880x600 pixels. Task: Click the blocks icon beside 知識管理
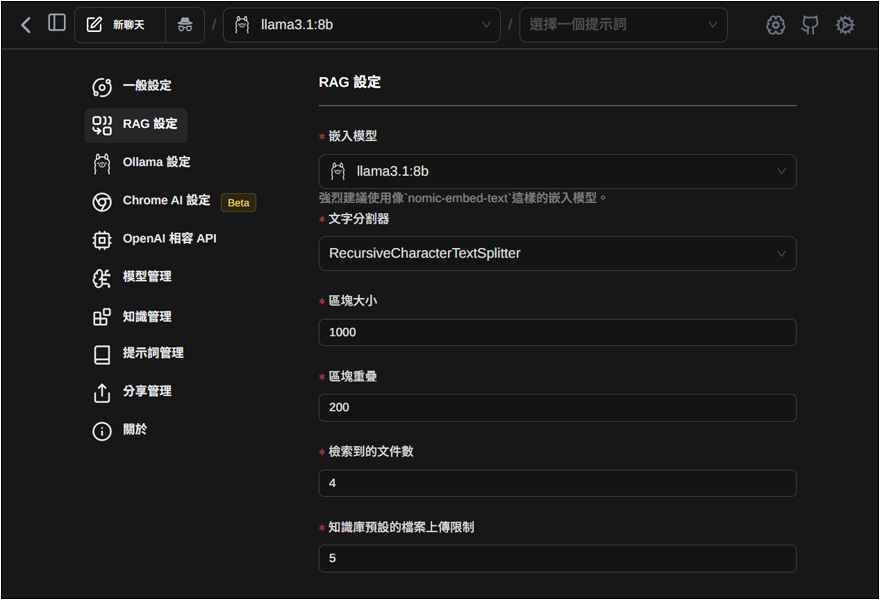(x=102, y=317)
